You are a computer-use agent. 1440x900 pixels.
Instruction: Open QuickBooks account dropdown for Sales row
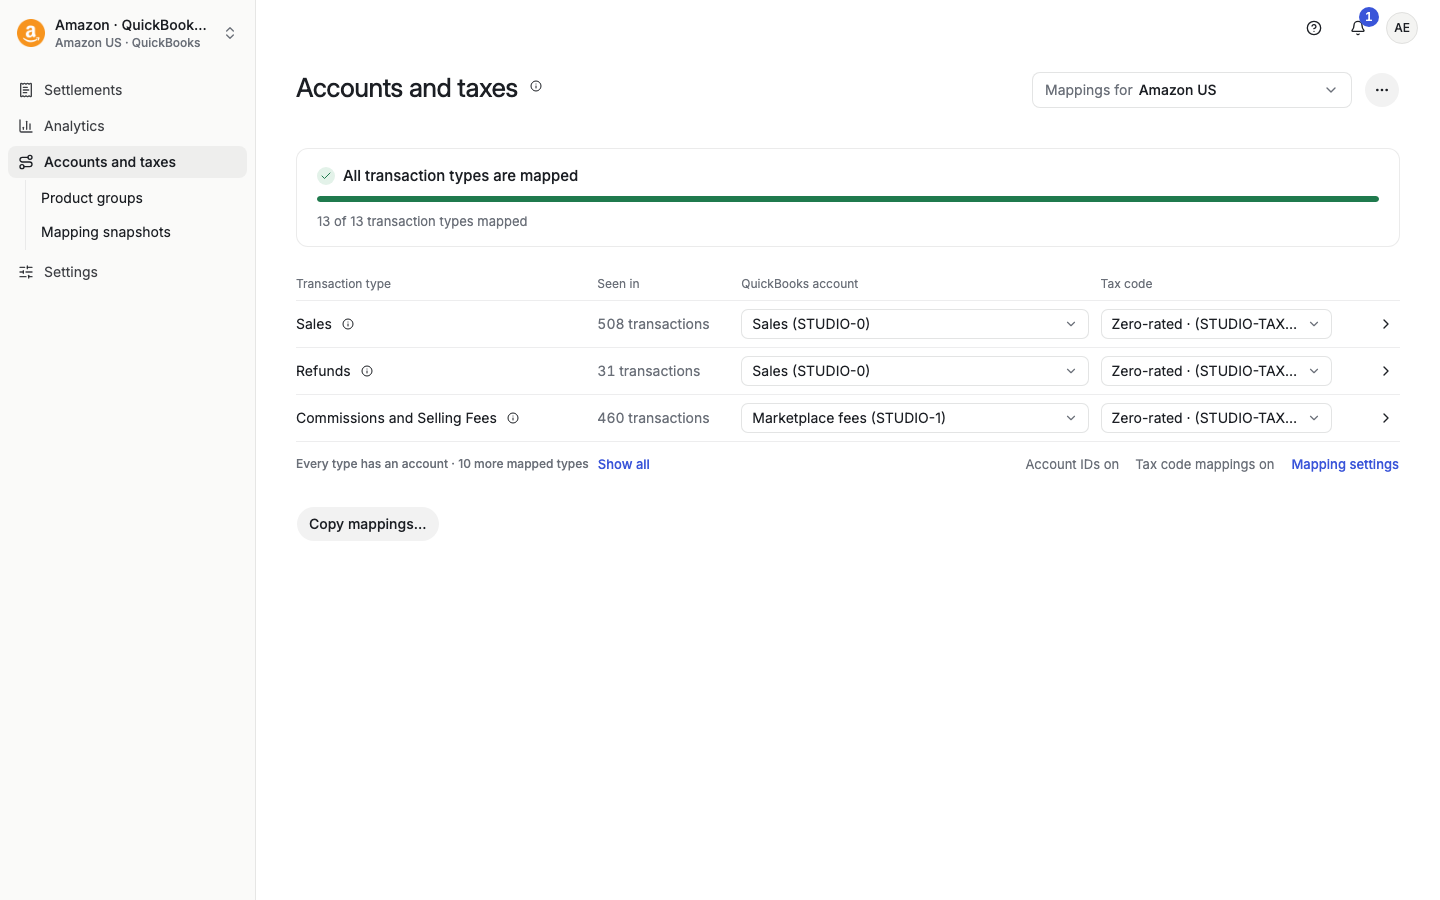[915, 324]
